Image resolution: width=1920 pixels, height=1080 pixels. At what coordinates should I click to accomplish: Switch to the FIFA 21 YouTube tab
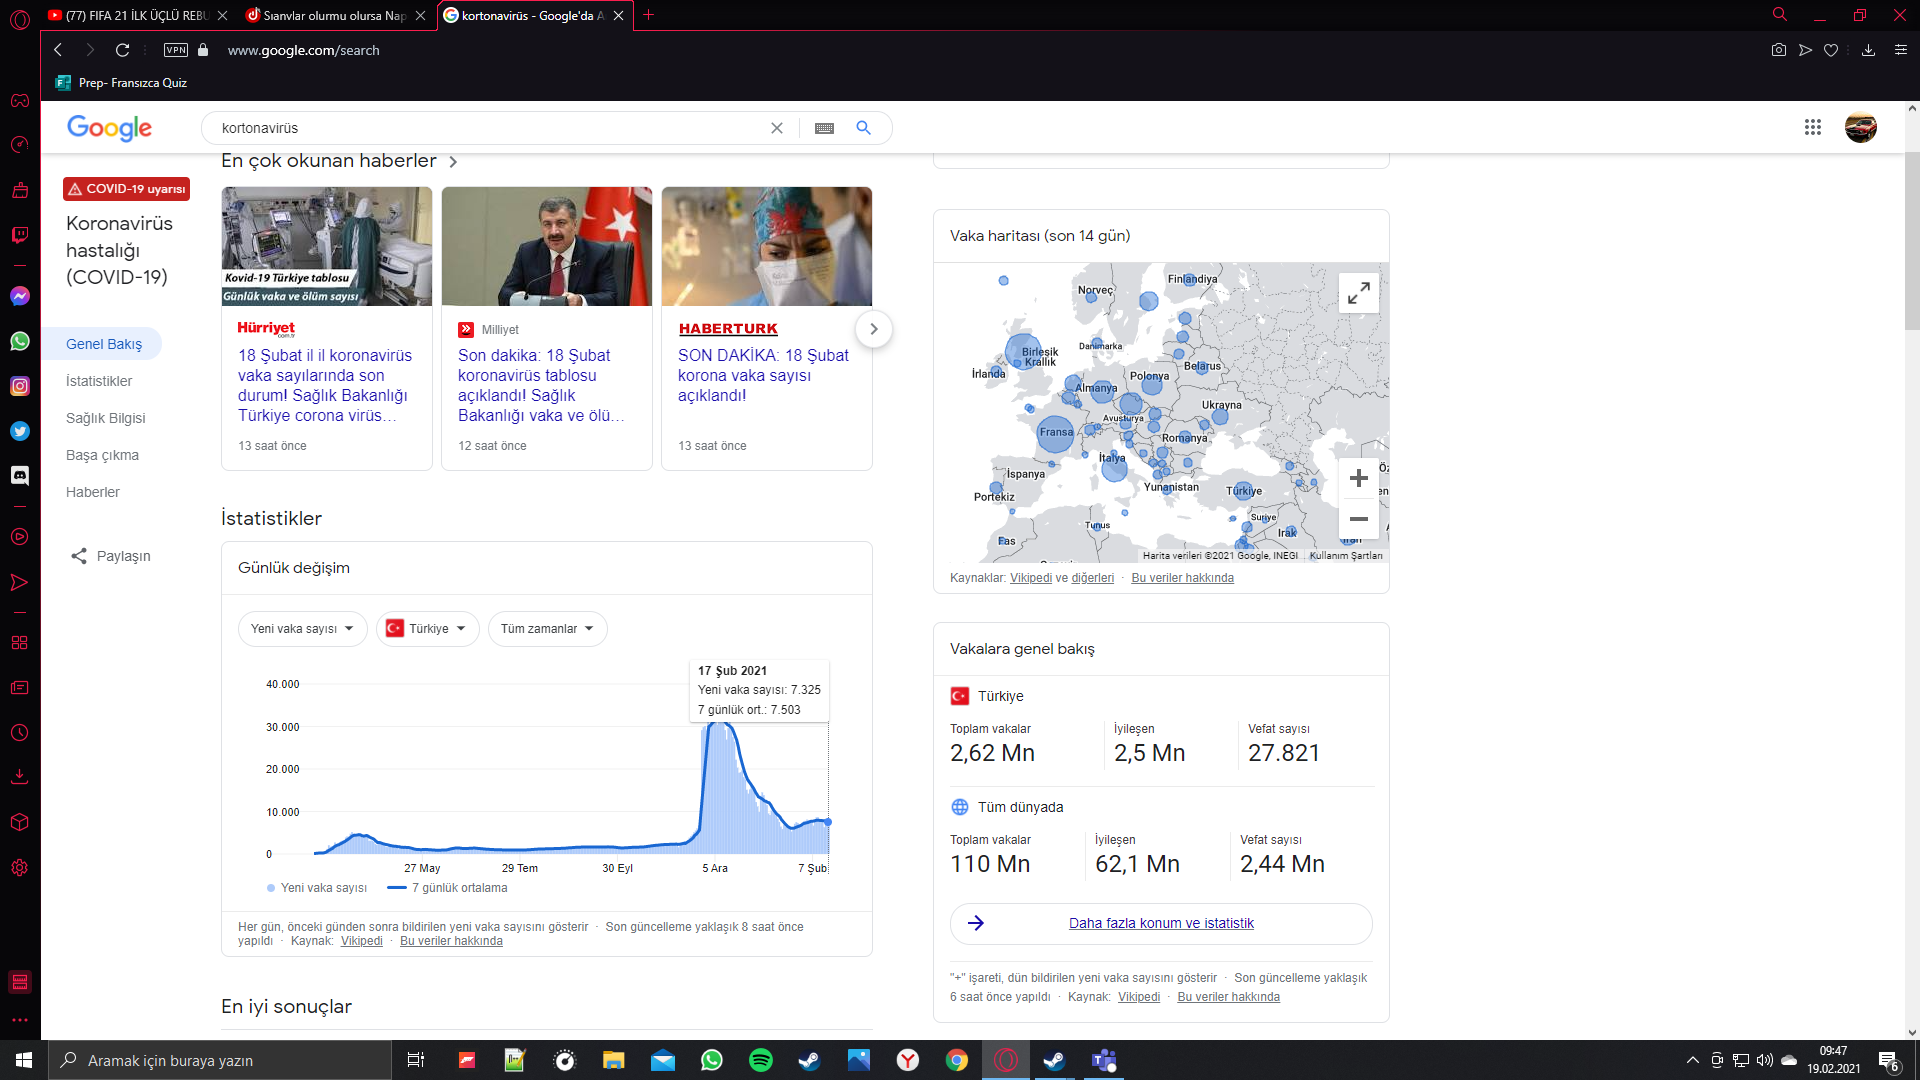137,15
